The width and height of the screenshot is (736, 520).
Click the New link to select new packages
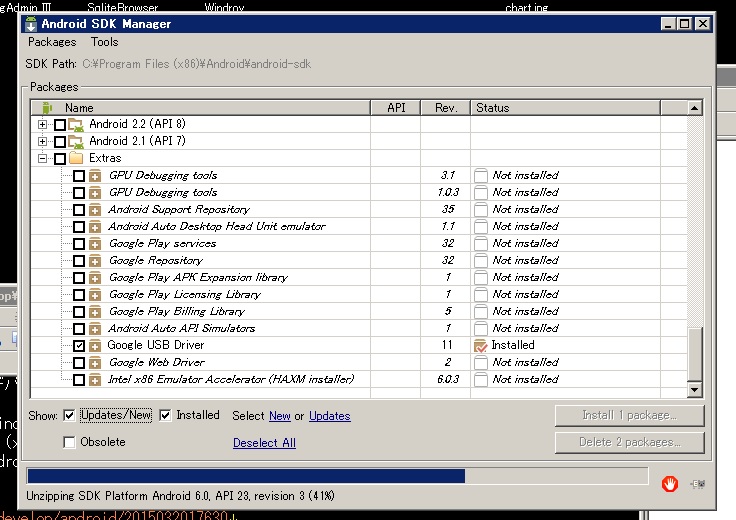280,416
